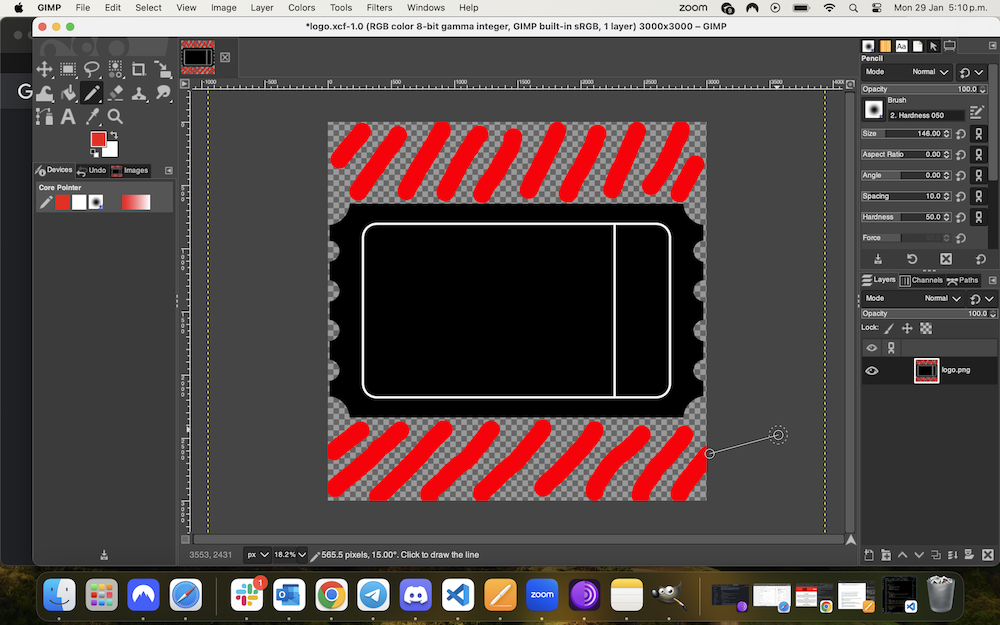
Task: Click the brush name field Hardness 050
Action: tap(925, 115)
